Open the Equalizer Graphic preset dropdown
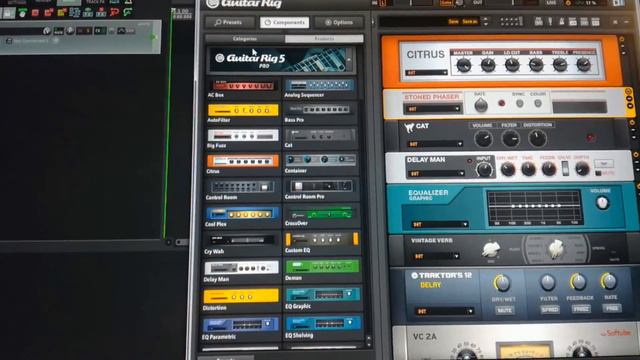 [x=440, y=224]
